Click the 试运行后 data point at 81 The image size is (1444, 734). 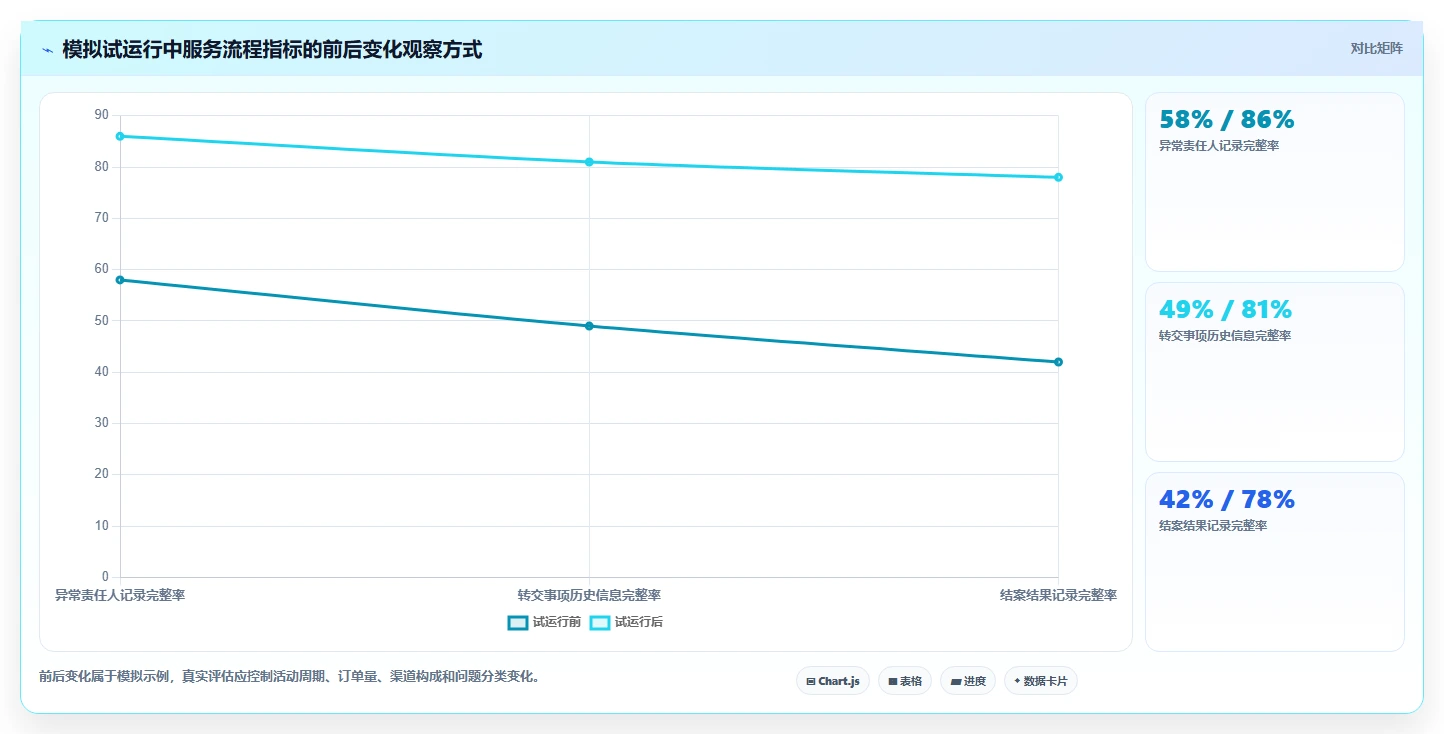(589, 162)
